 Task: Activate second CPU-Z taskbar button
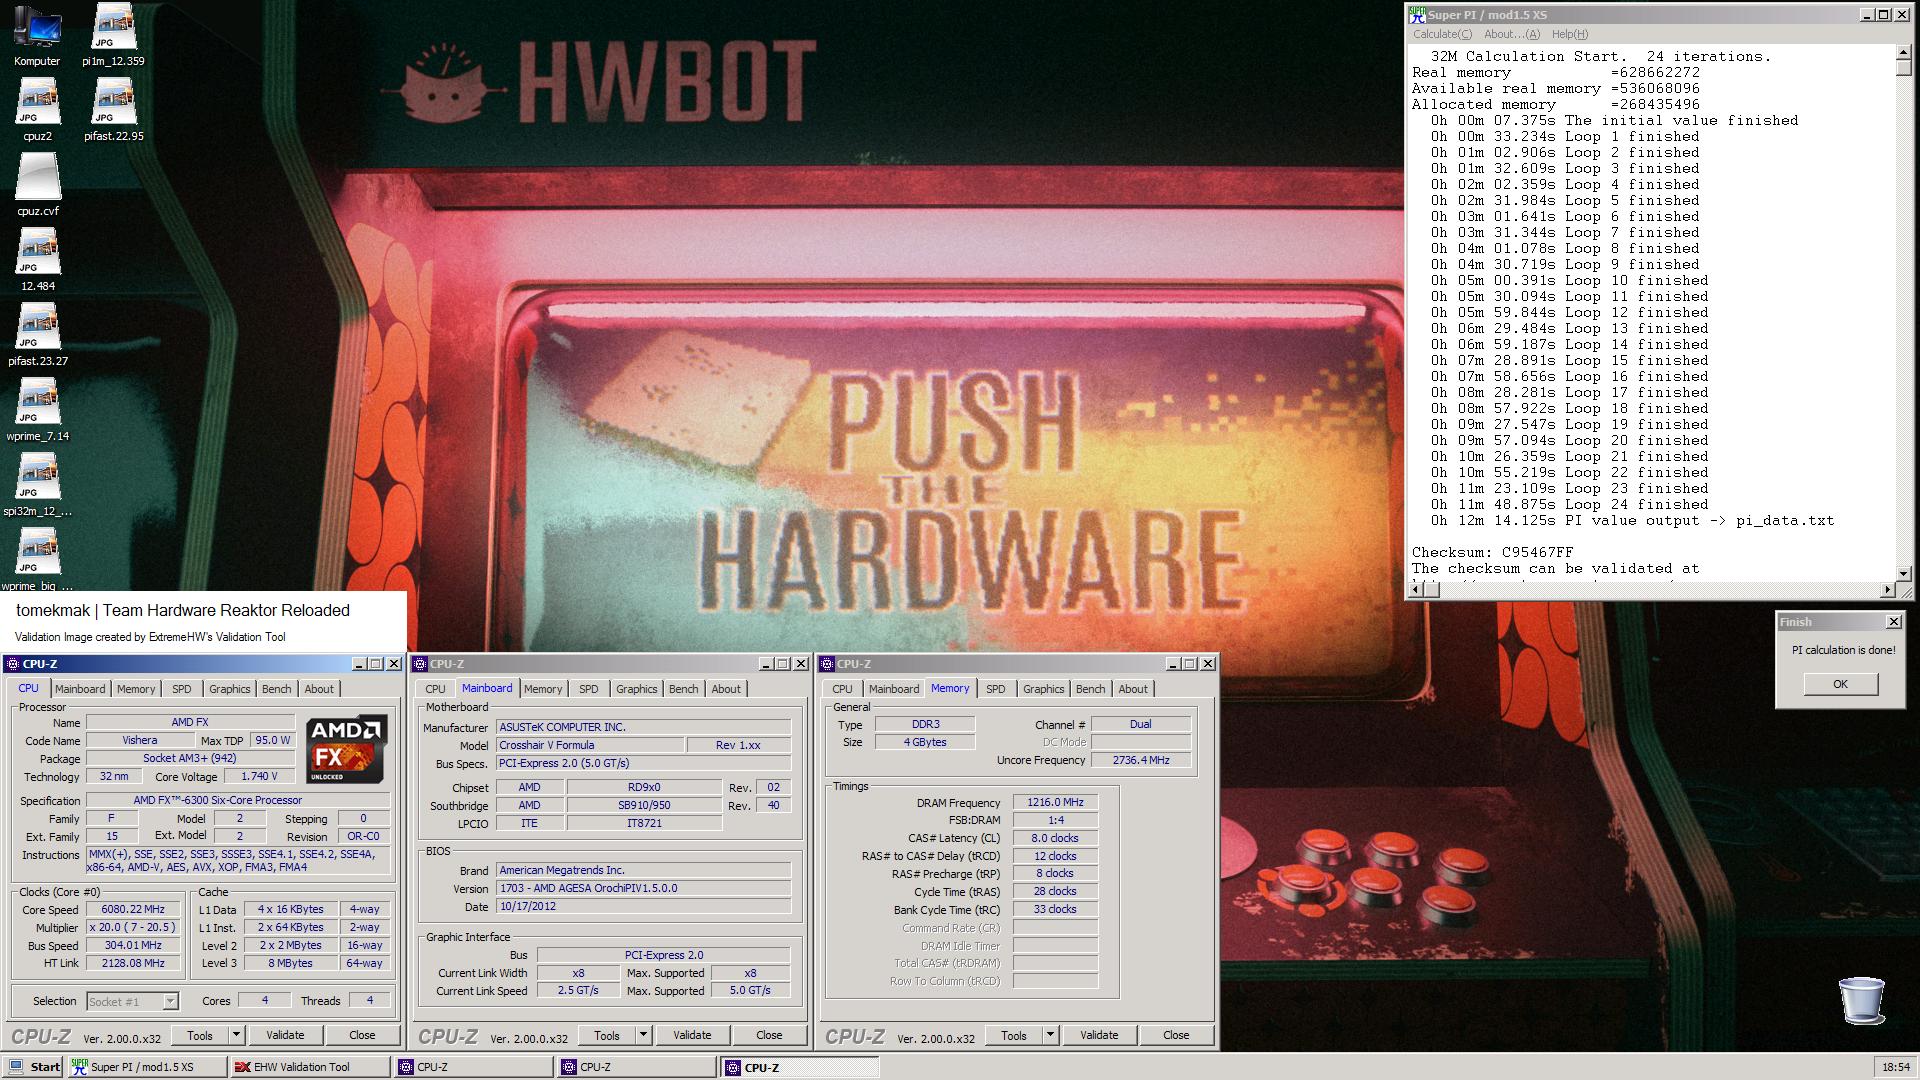tap(636, 1067)
